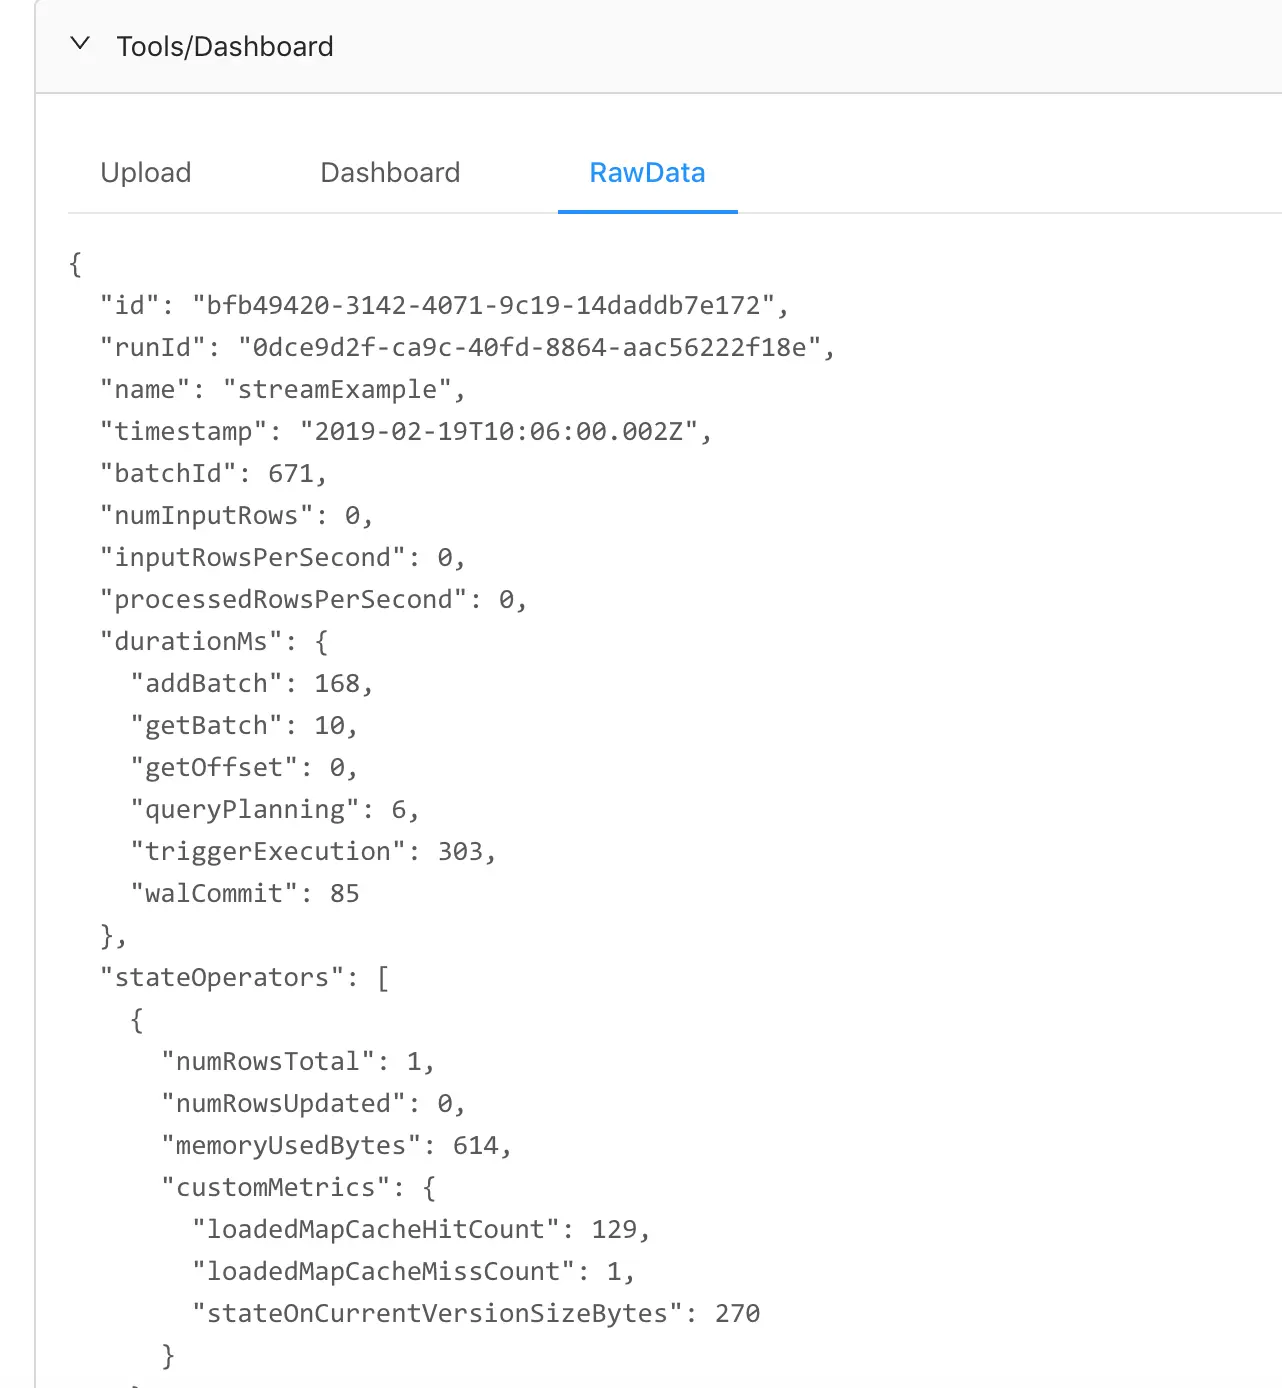Click the "stateOnCurrentVersionSizeBytes": 270 line

point(476,1313)
